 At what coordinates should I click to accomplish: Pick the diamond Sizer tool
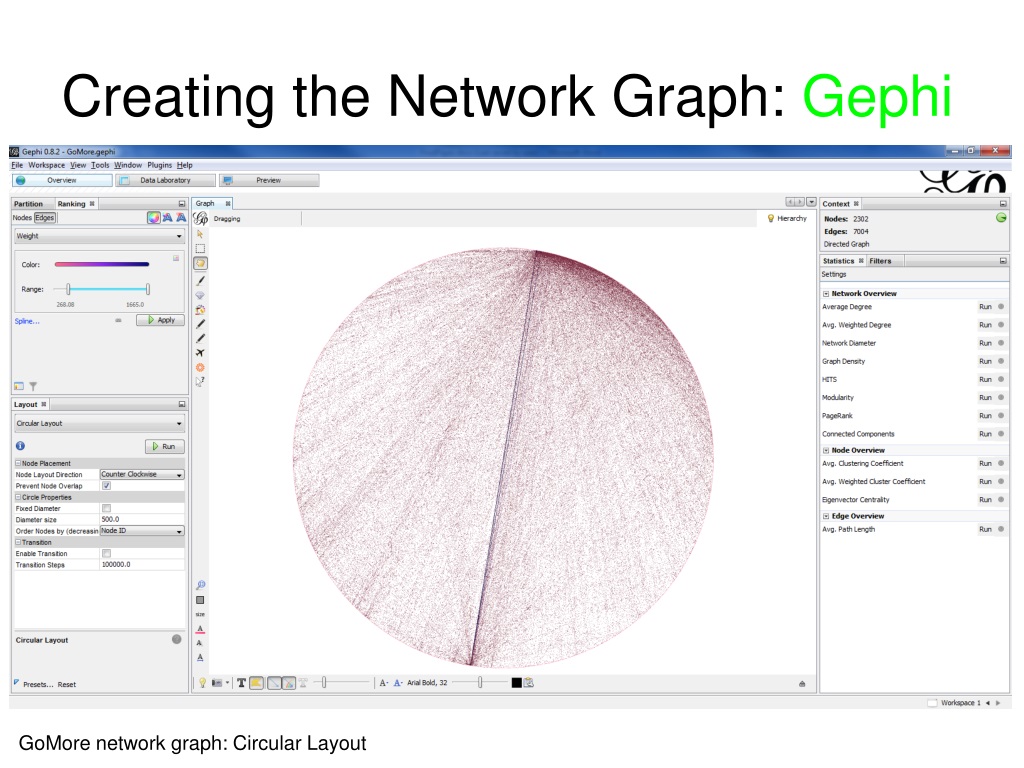point(200,295)
